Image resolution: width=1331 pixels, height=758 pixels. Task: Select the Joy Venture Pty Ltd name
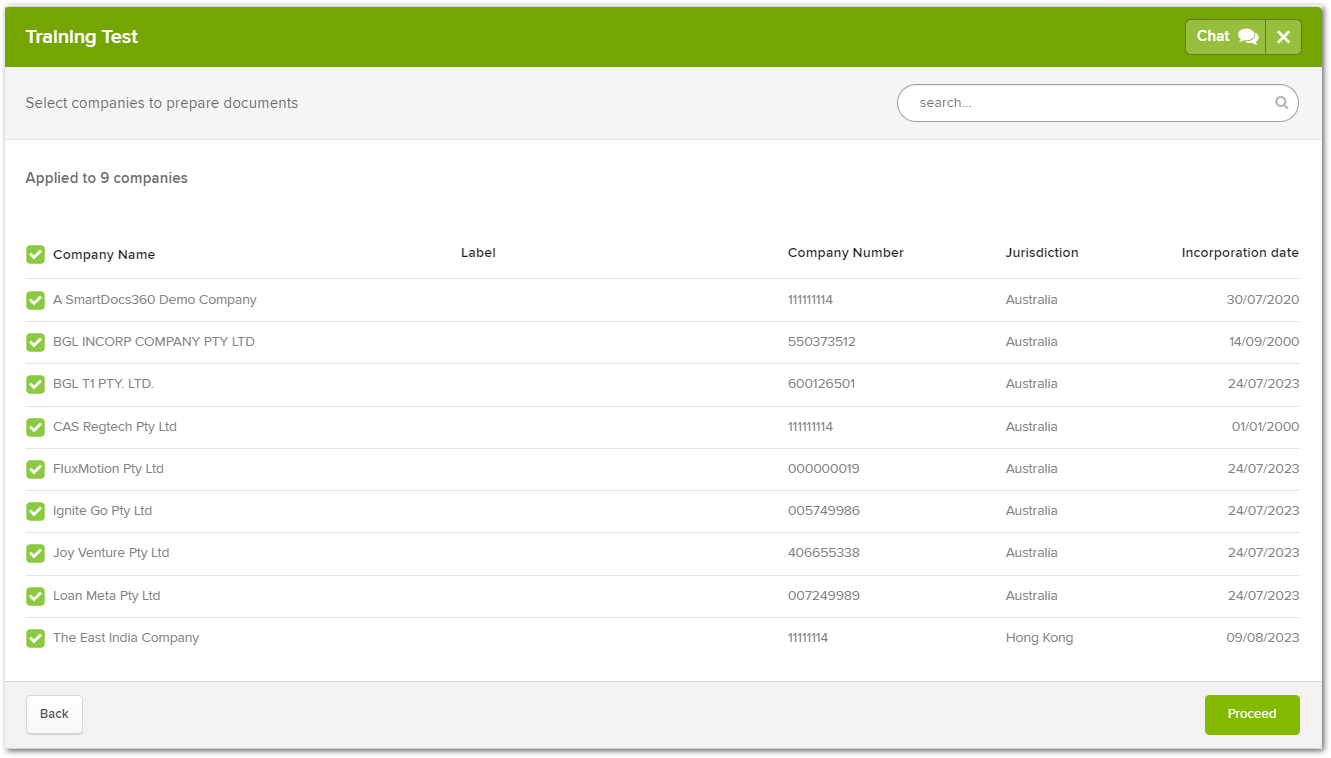(111, 553)
